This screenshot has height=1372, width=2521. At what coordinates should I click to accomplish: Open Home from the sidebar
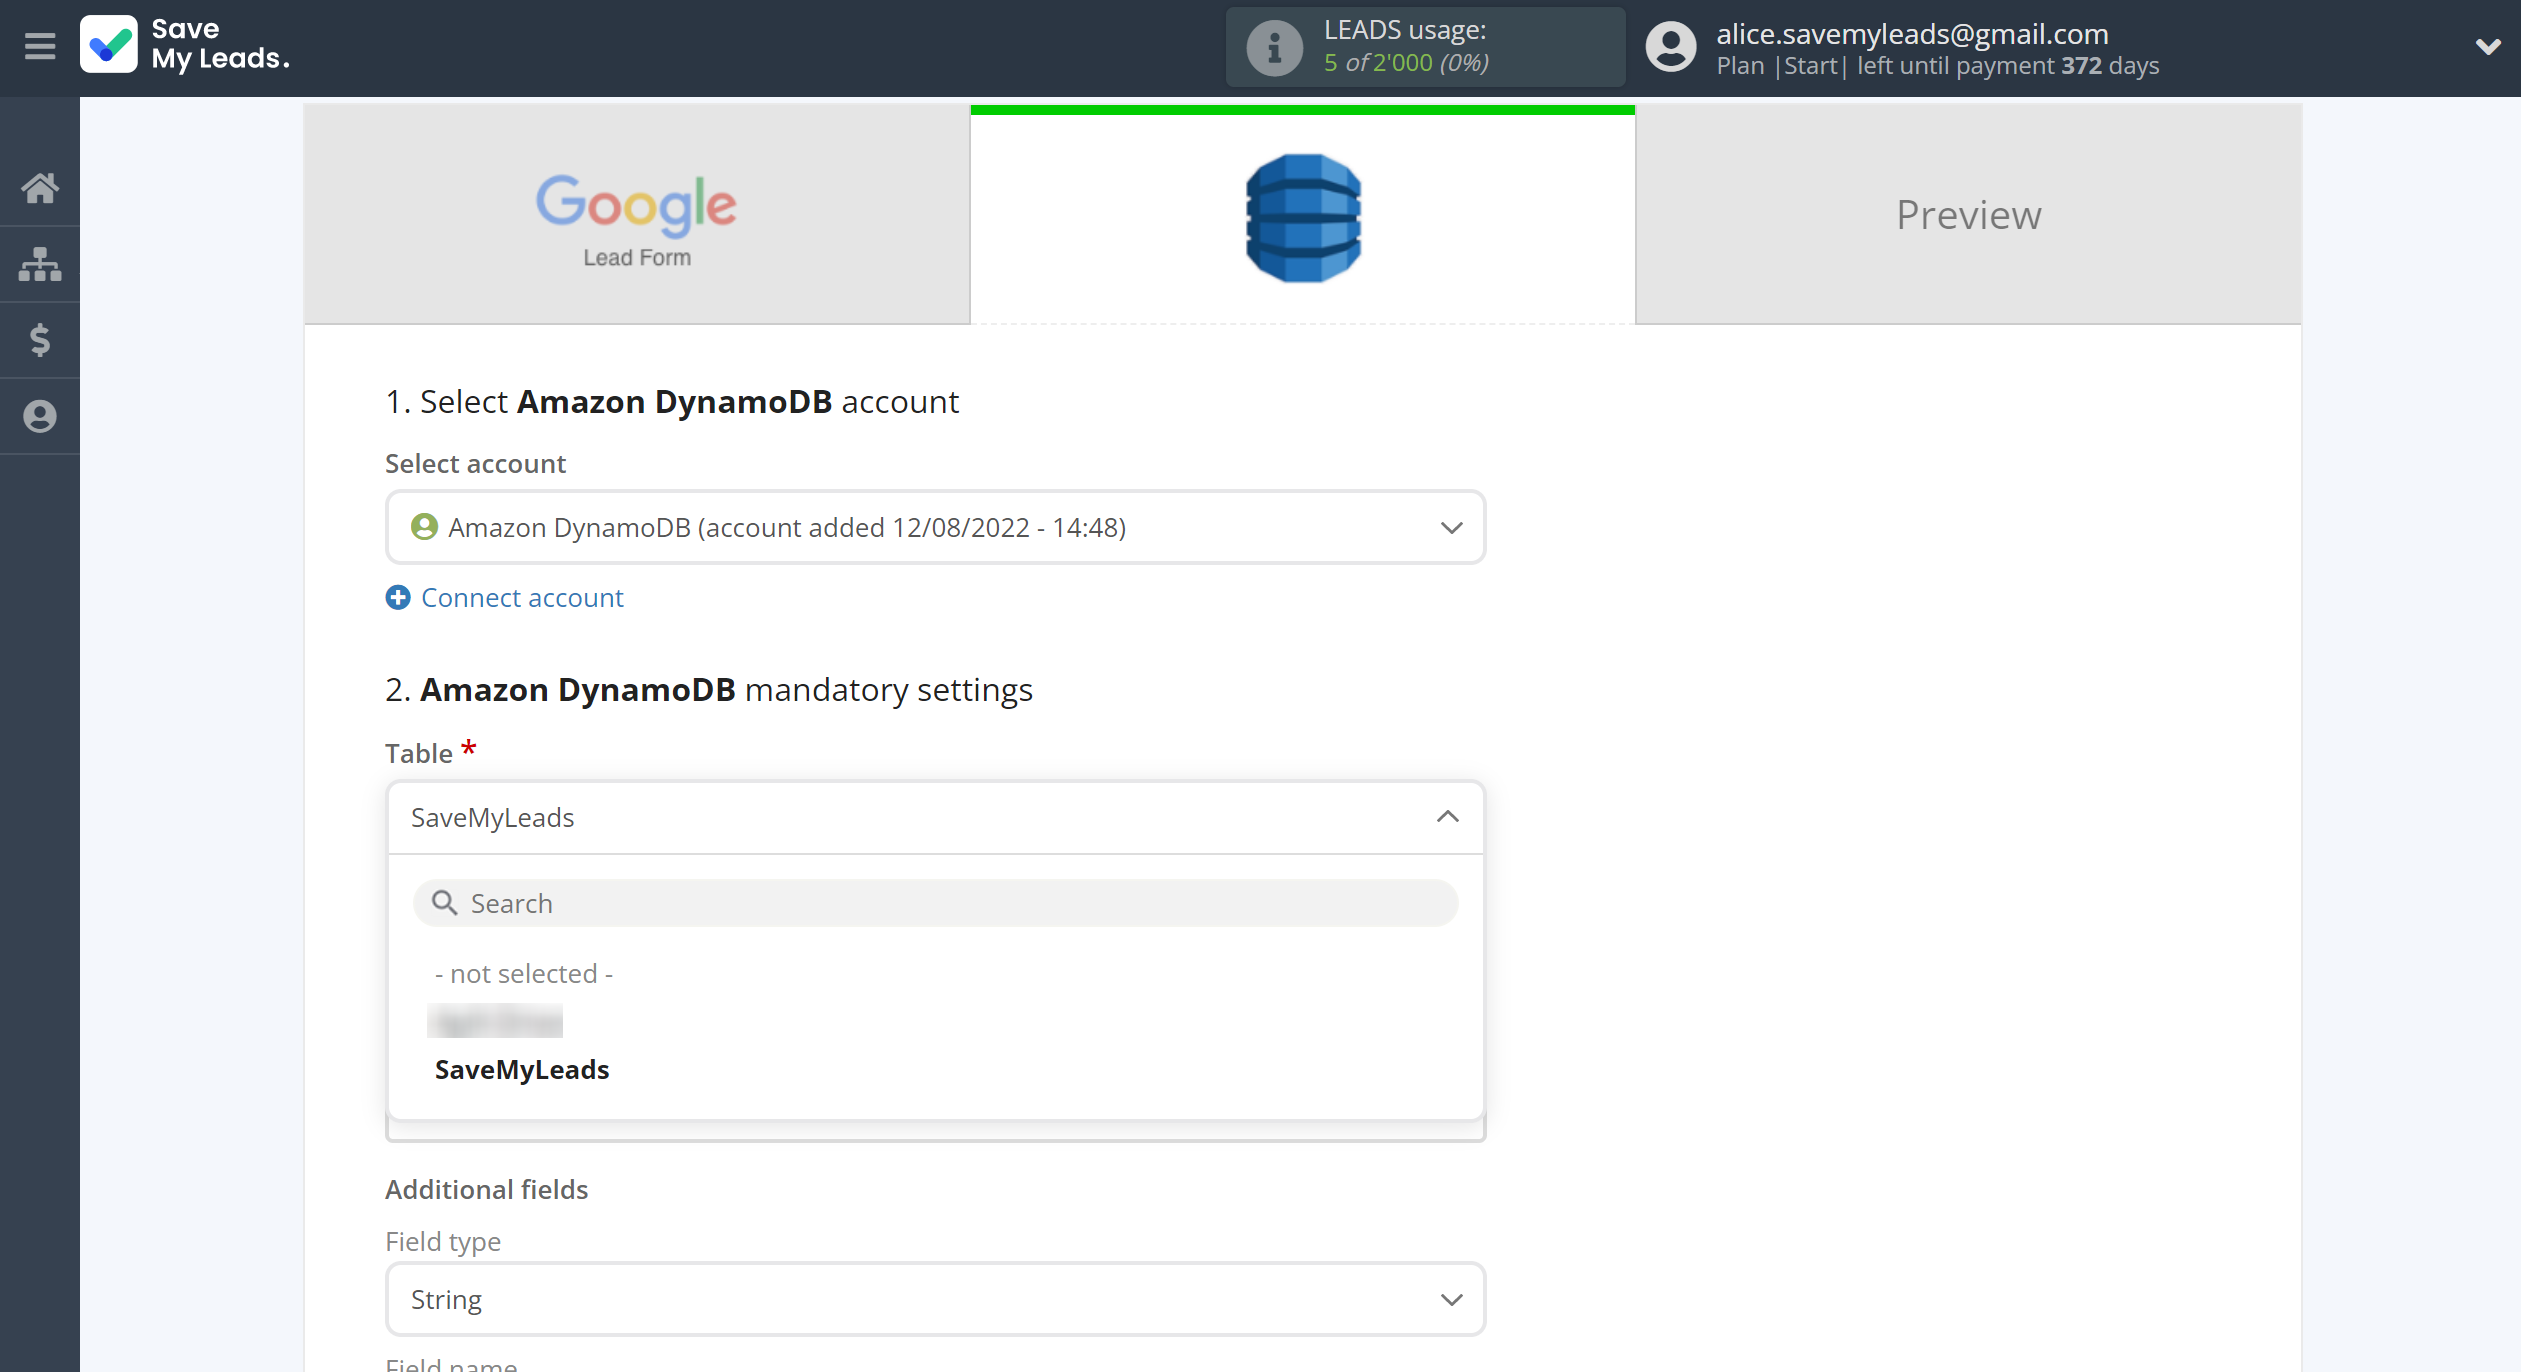click(40, 187)
